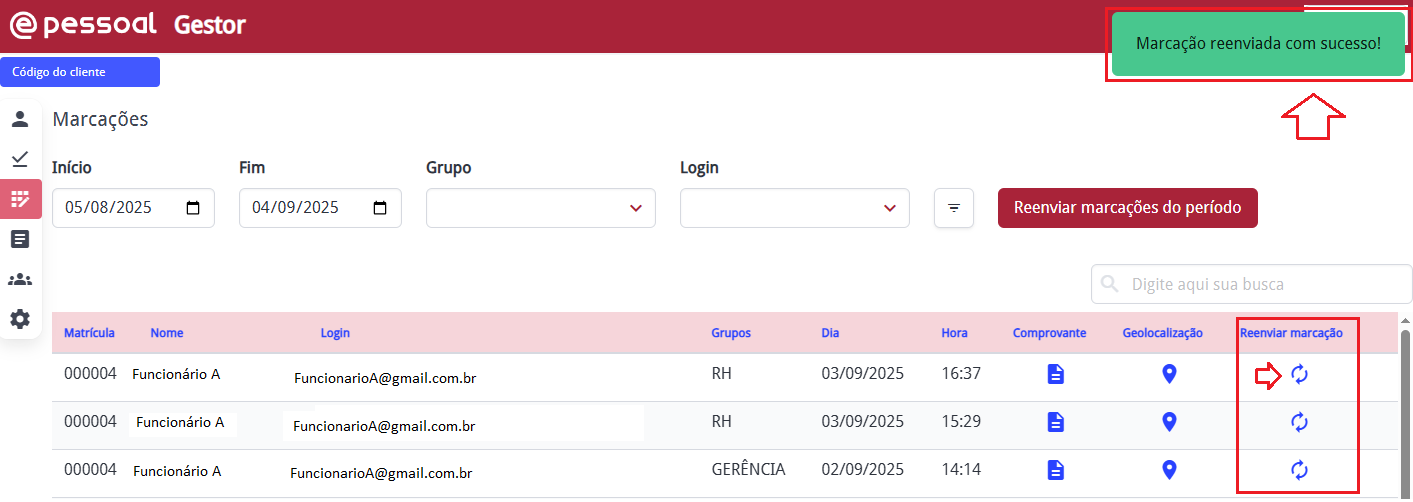
Task: Open calendar picker for Início date
Action: click(194, 208)
